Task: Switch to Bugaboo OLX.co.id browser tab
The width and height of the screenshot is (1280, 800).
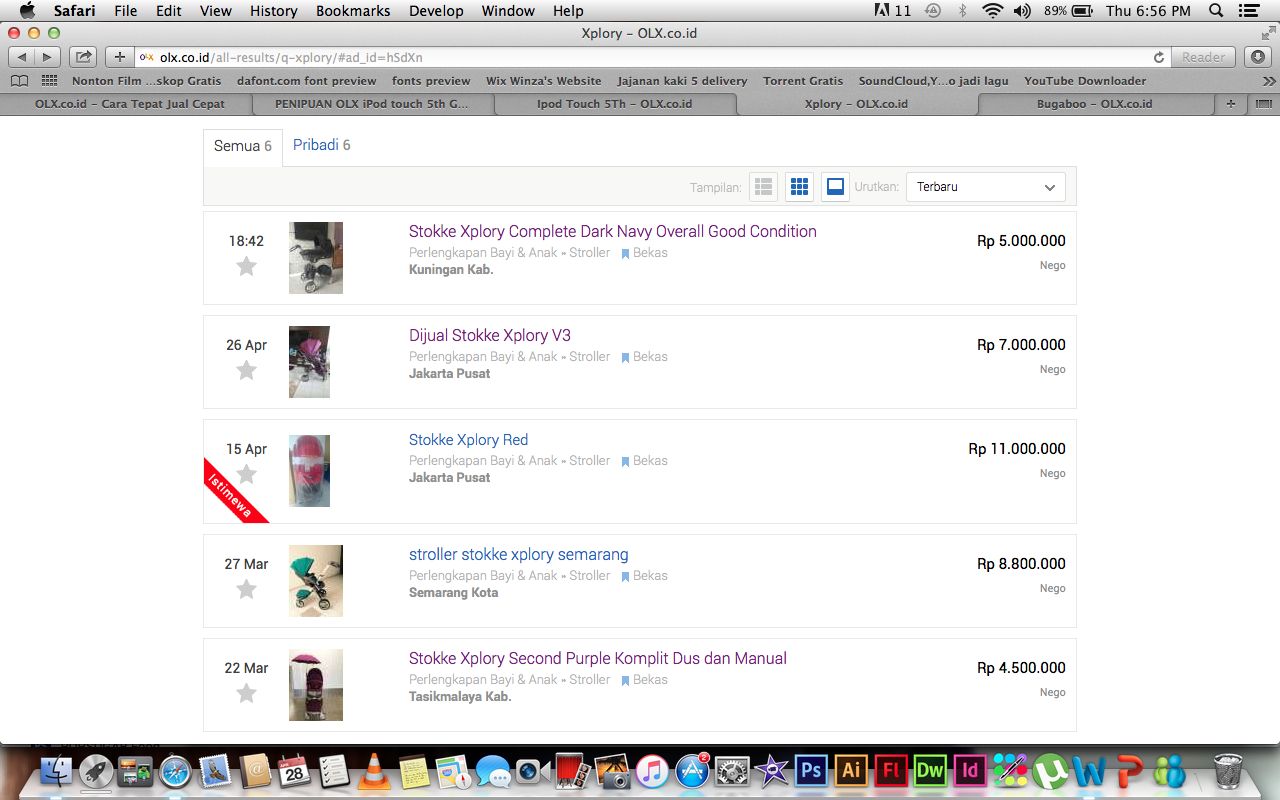Action: [x=1094, y=104]
